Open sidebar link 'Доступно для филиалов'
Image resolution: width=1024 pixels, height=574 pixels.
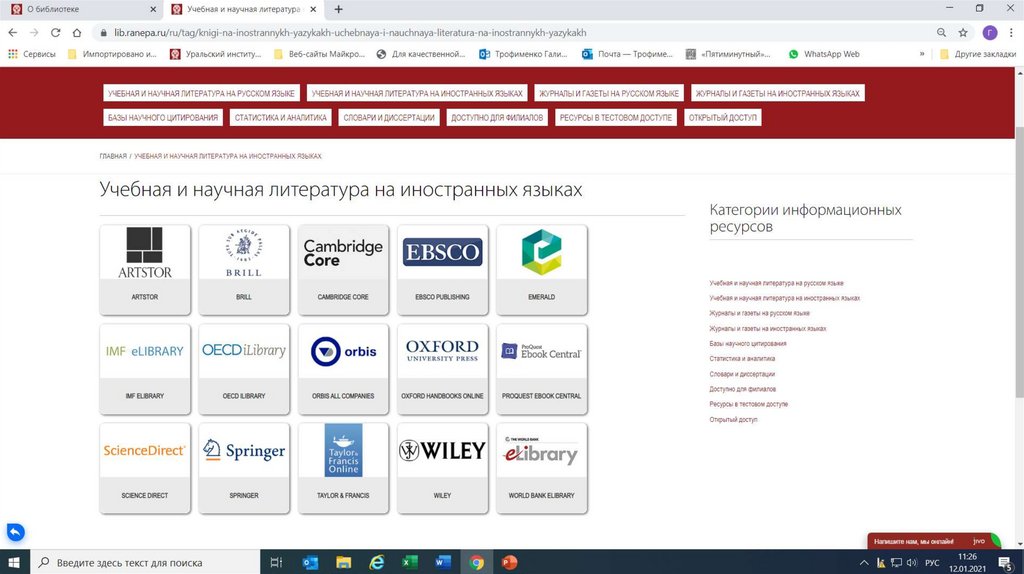tap(743, 389)
